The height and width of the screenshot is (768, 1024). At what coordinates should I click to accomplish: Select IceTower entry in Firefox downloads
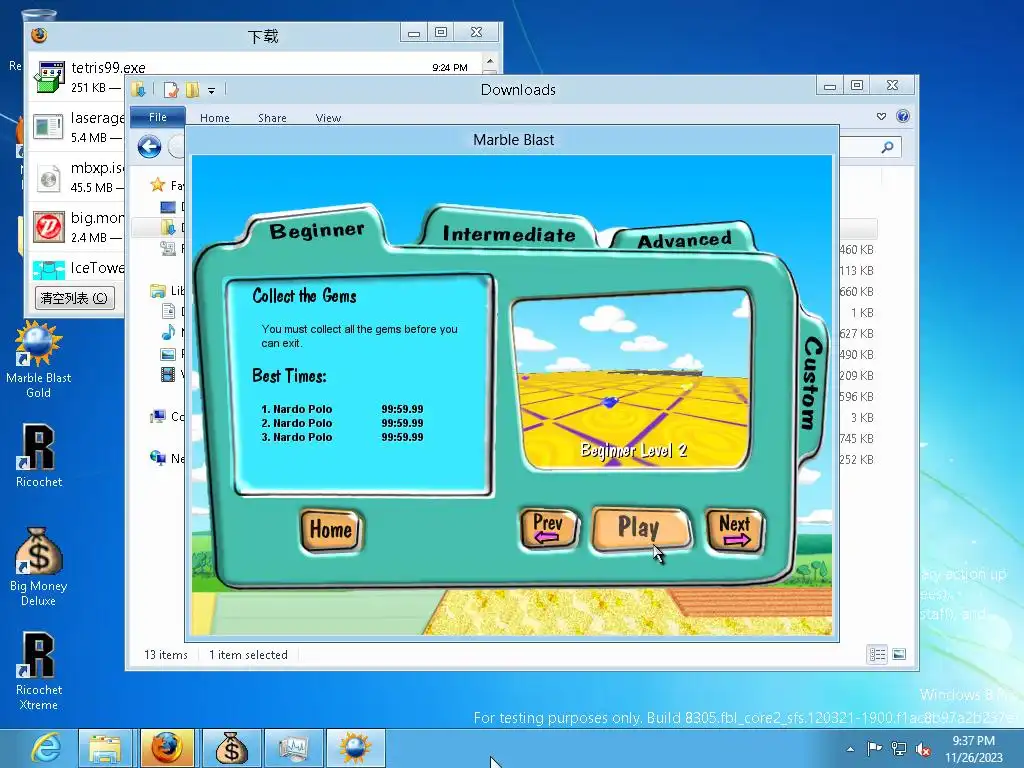tap(77, 268)
